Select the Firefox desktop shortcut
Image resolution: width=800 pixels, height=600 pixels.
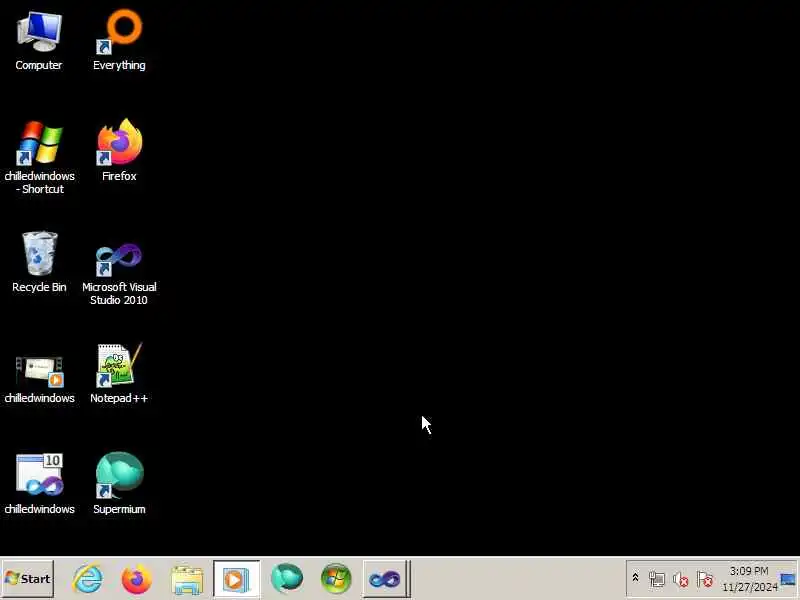pyautogui.click(x=119, y=150)
